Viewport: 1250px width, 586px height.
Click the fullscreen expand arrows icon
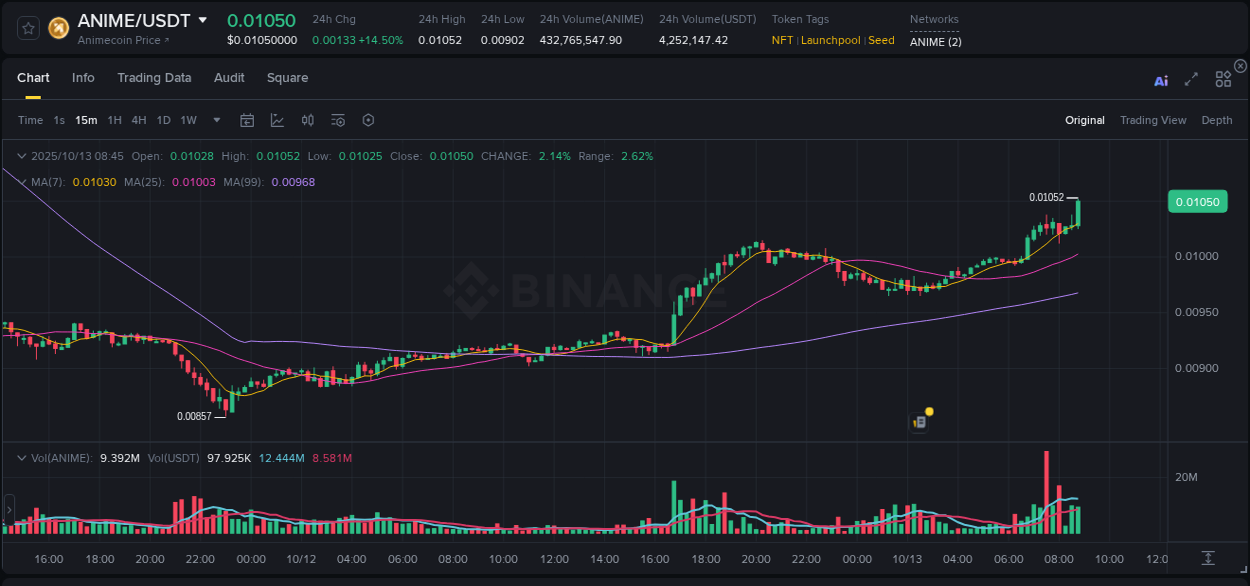[1191, 80]
